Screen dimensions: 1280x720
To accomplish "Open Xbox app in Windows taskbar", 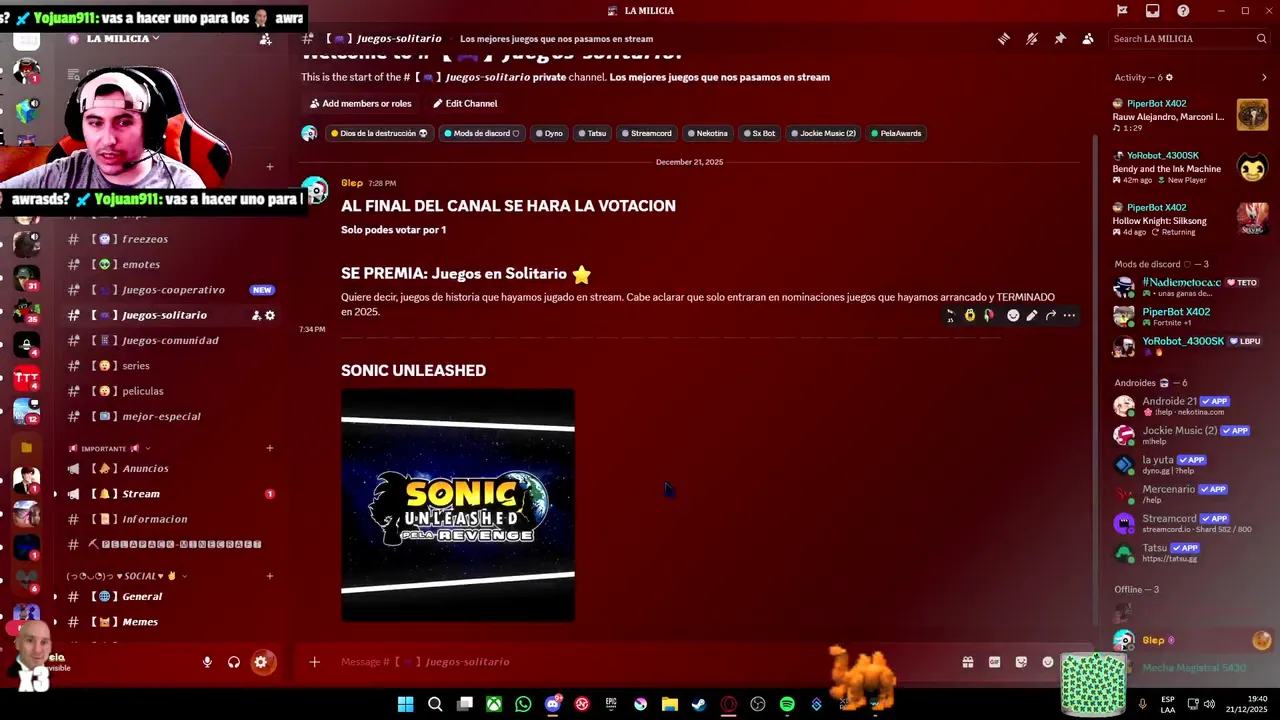I will pos(494,704).
